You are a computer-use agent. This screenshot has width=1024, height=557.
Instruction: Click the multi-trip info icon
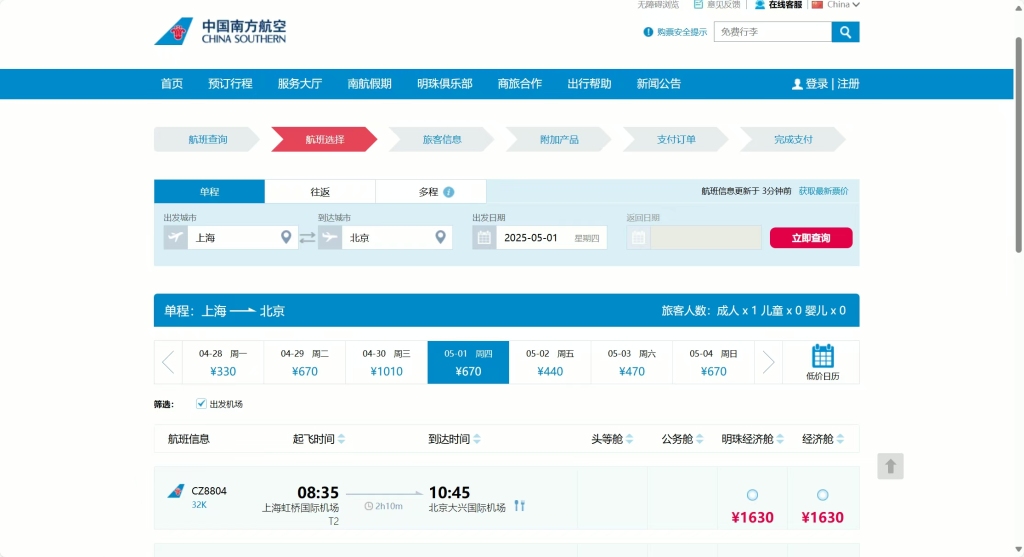coord(449,192)
